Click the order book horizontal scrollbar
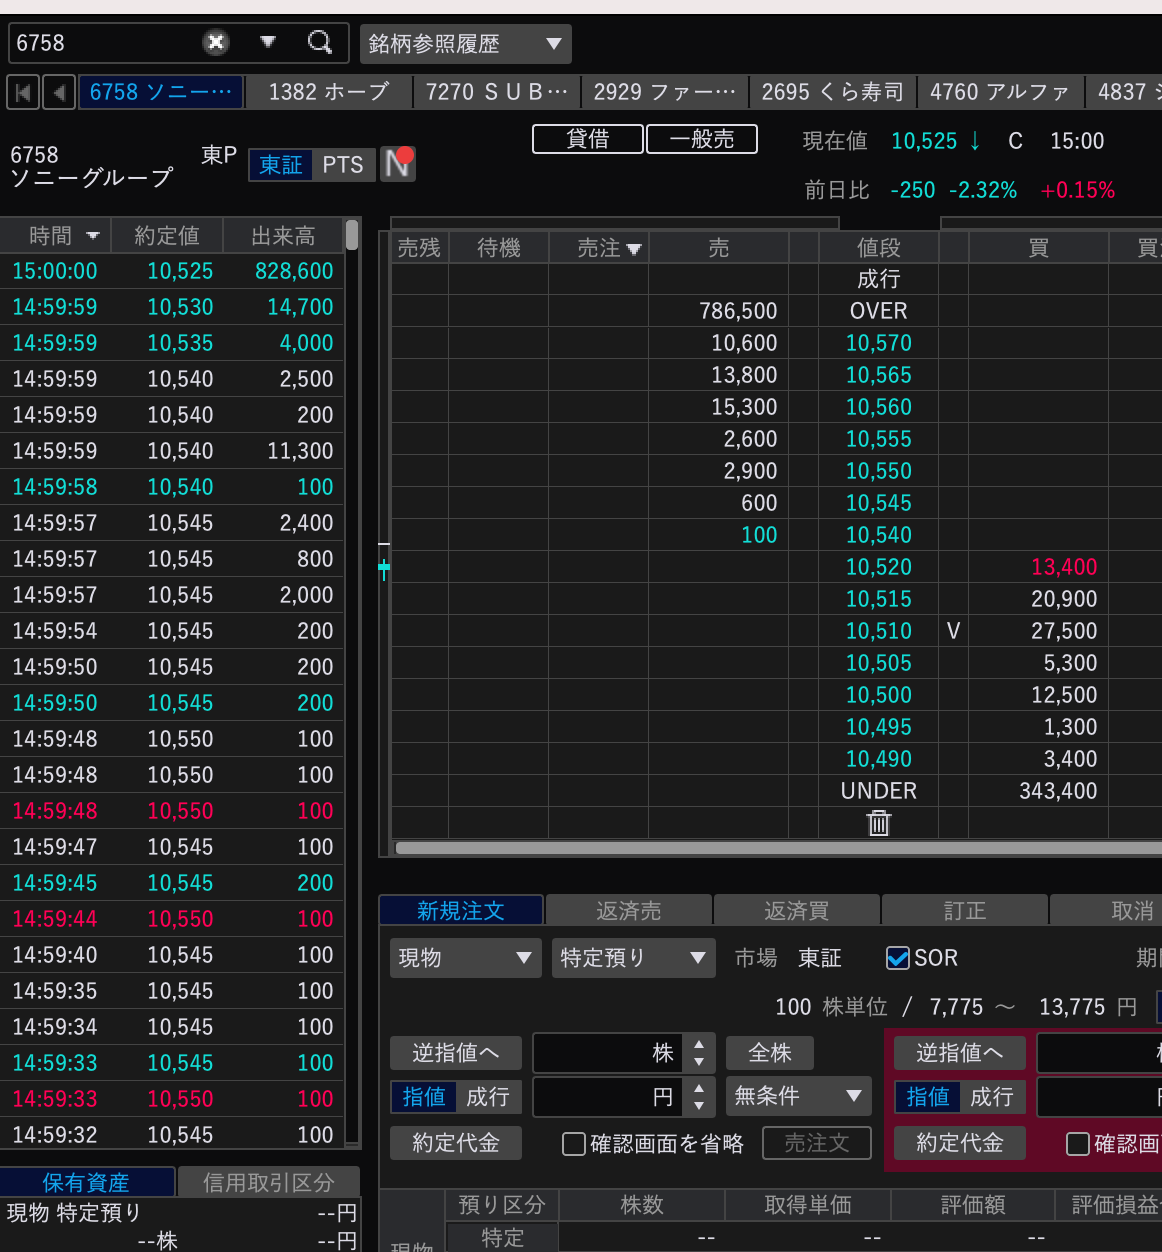This screenshot has height=1252, width=1162. point(778,848)
